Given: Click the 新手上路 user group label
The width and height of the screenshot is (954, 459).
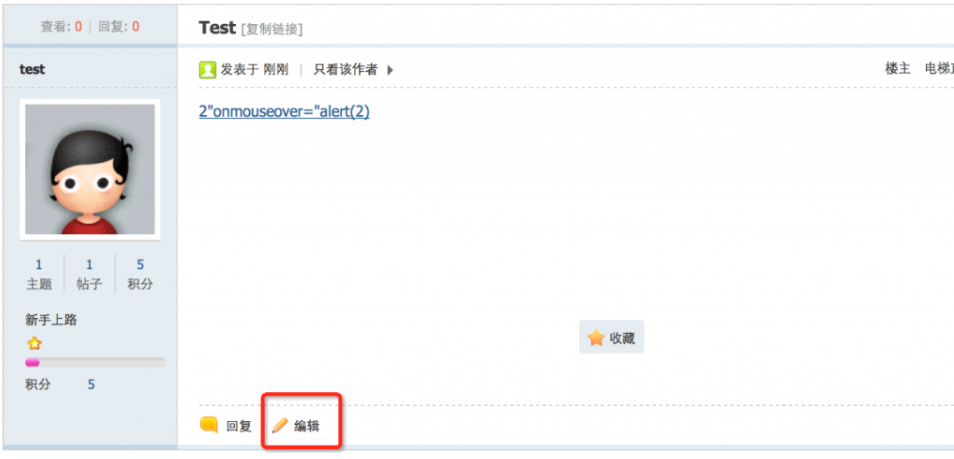Looking at the screenshot, I should (x=51, y=320).
